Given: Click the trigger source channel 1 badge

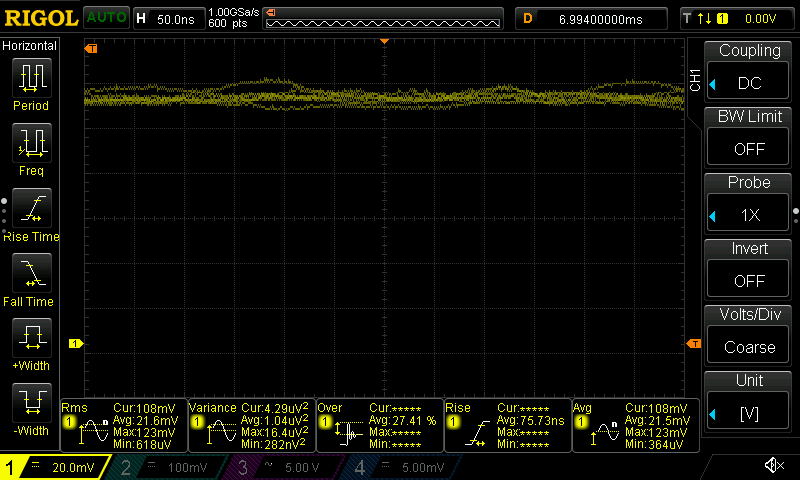Looking at the screenshot, I should click(x=722, y=19).
